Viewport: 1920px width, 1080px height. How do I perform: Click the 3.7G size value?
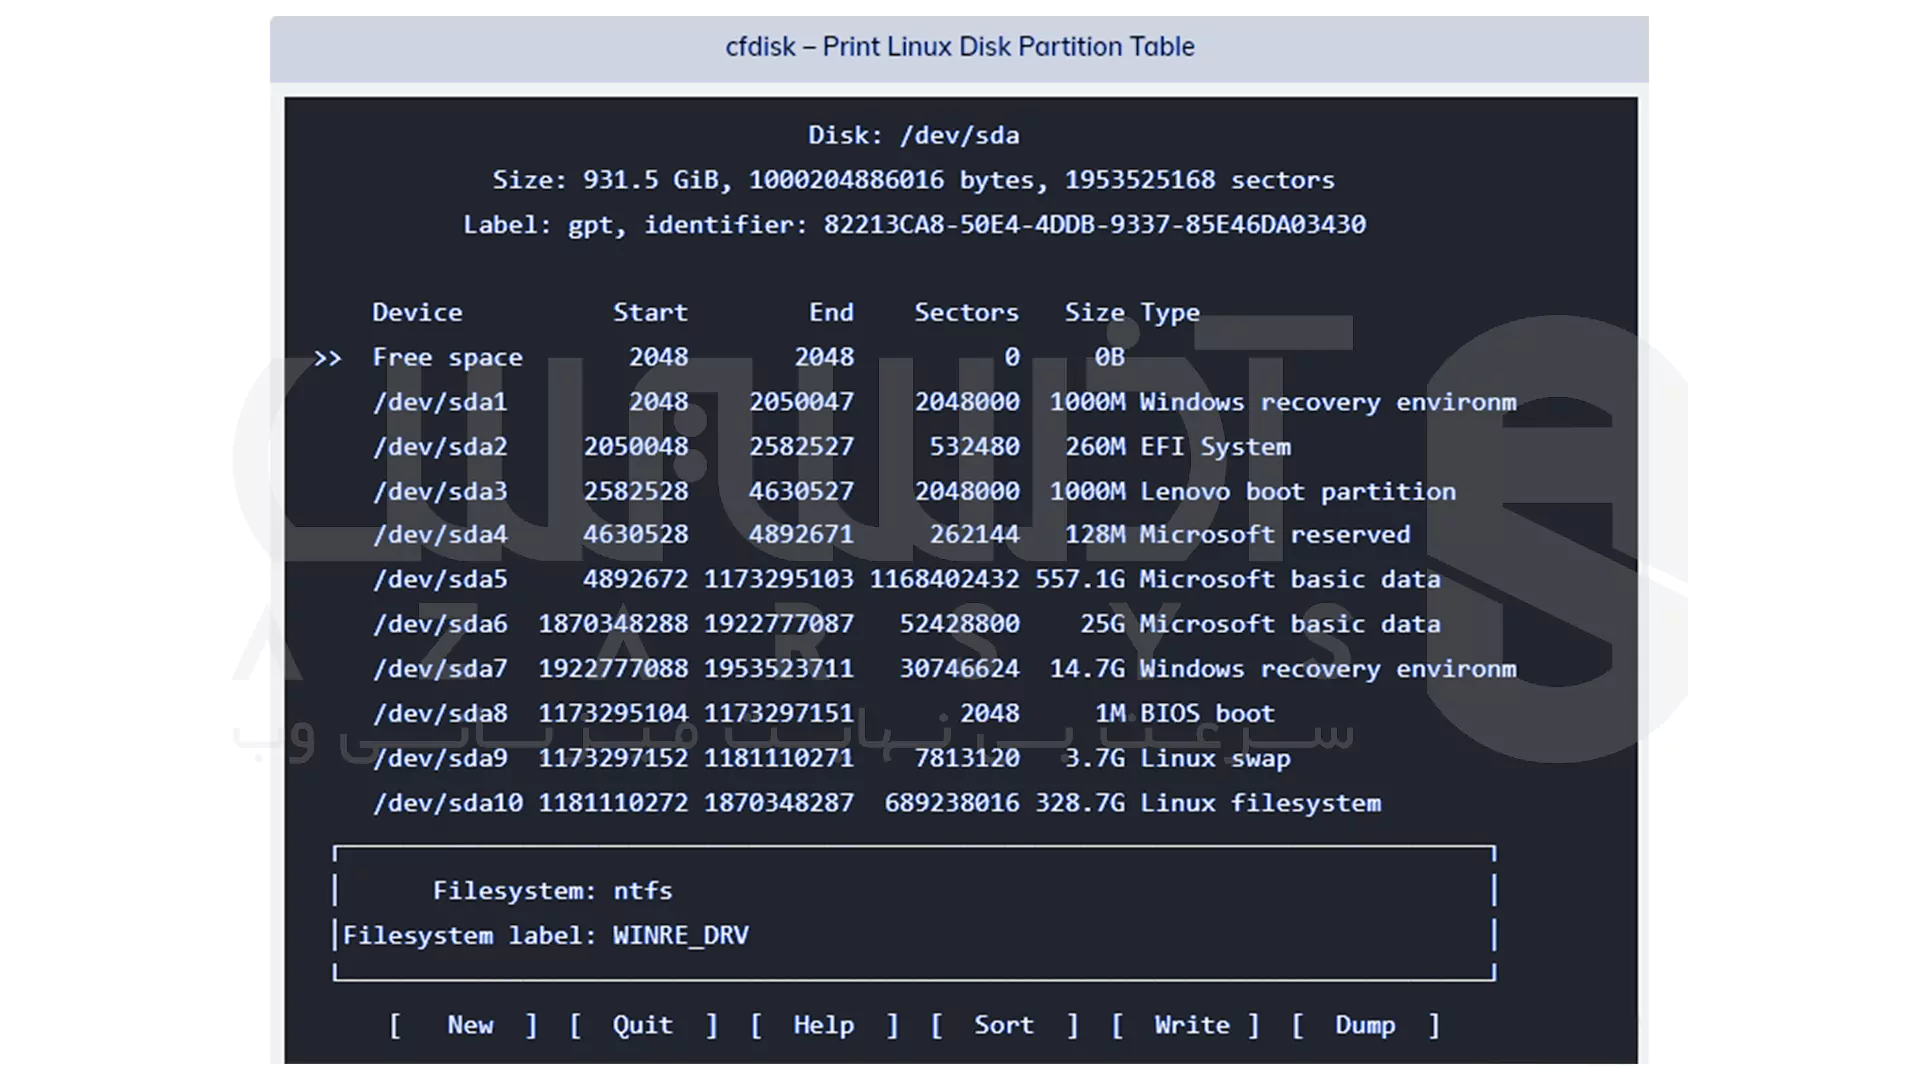(1095, 759)
